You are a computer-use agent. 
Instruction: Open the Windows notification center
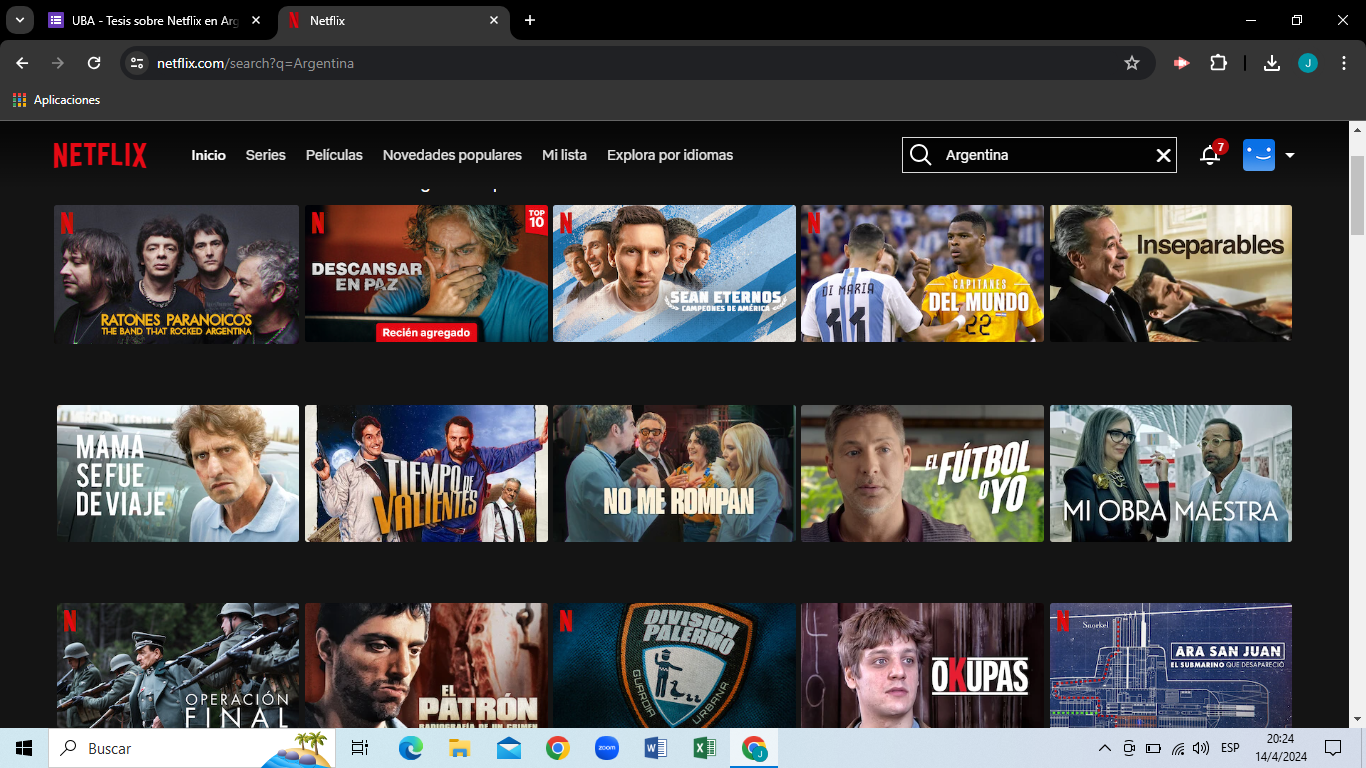point(1332,748)
